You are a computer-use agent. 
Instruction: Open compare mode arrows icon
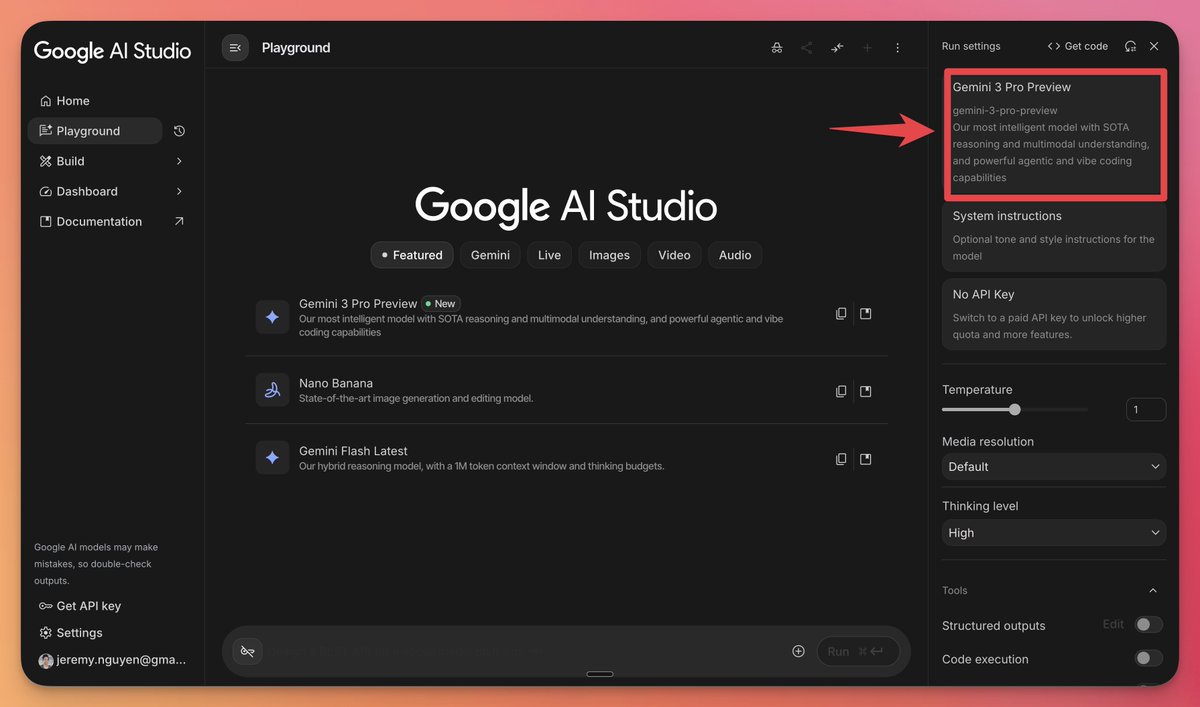coord(837,48)
